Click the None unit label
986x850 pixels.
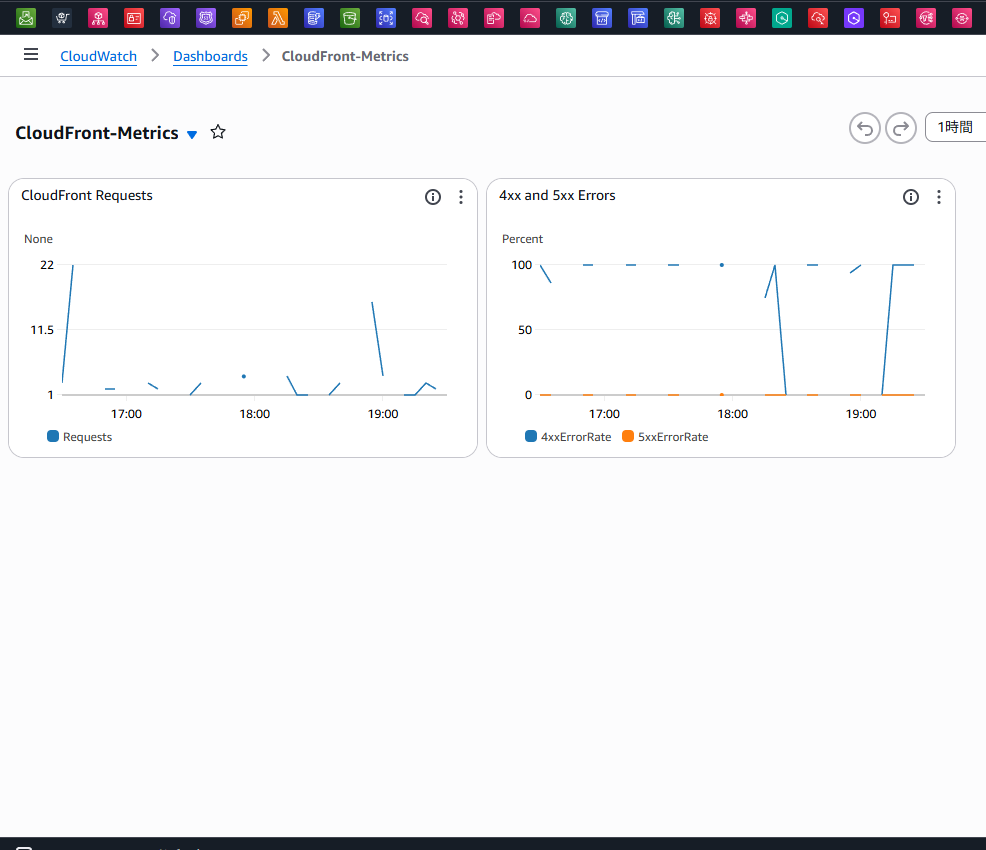[x=38, y=239]
